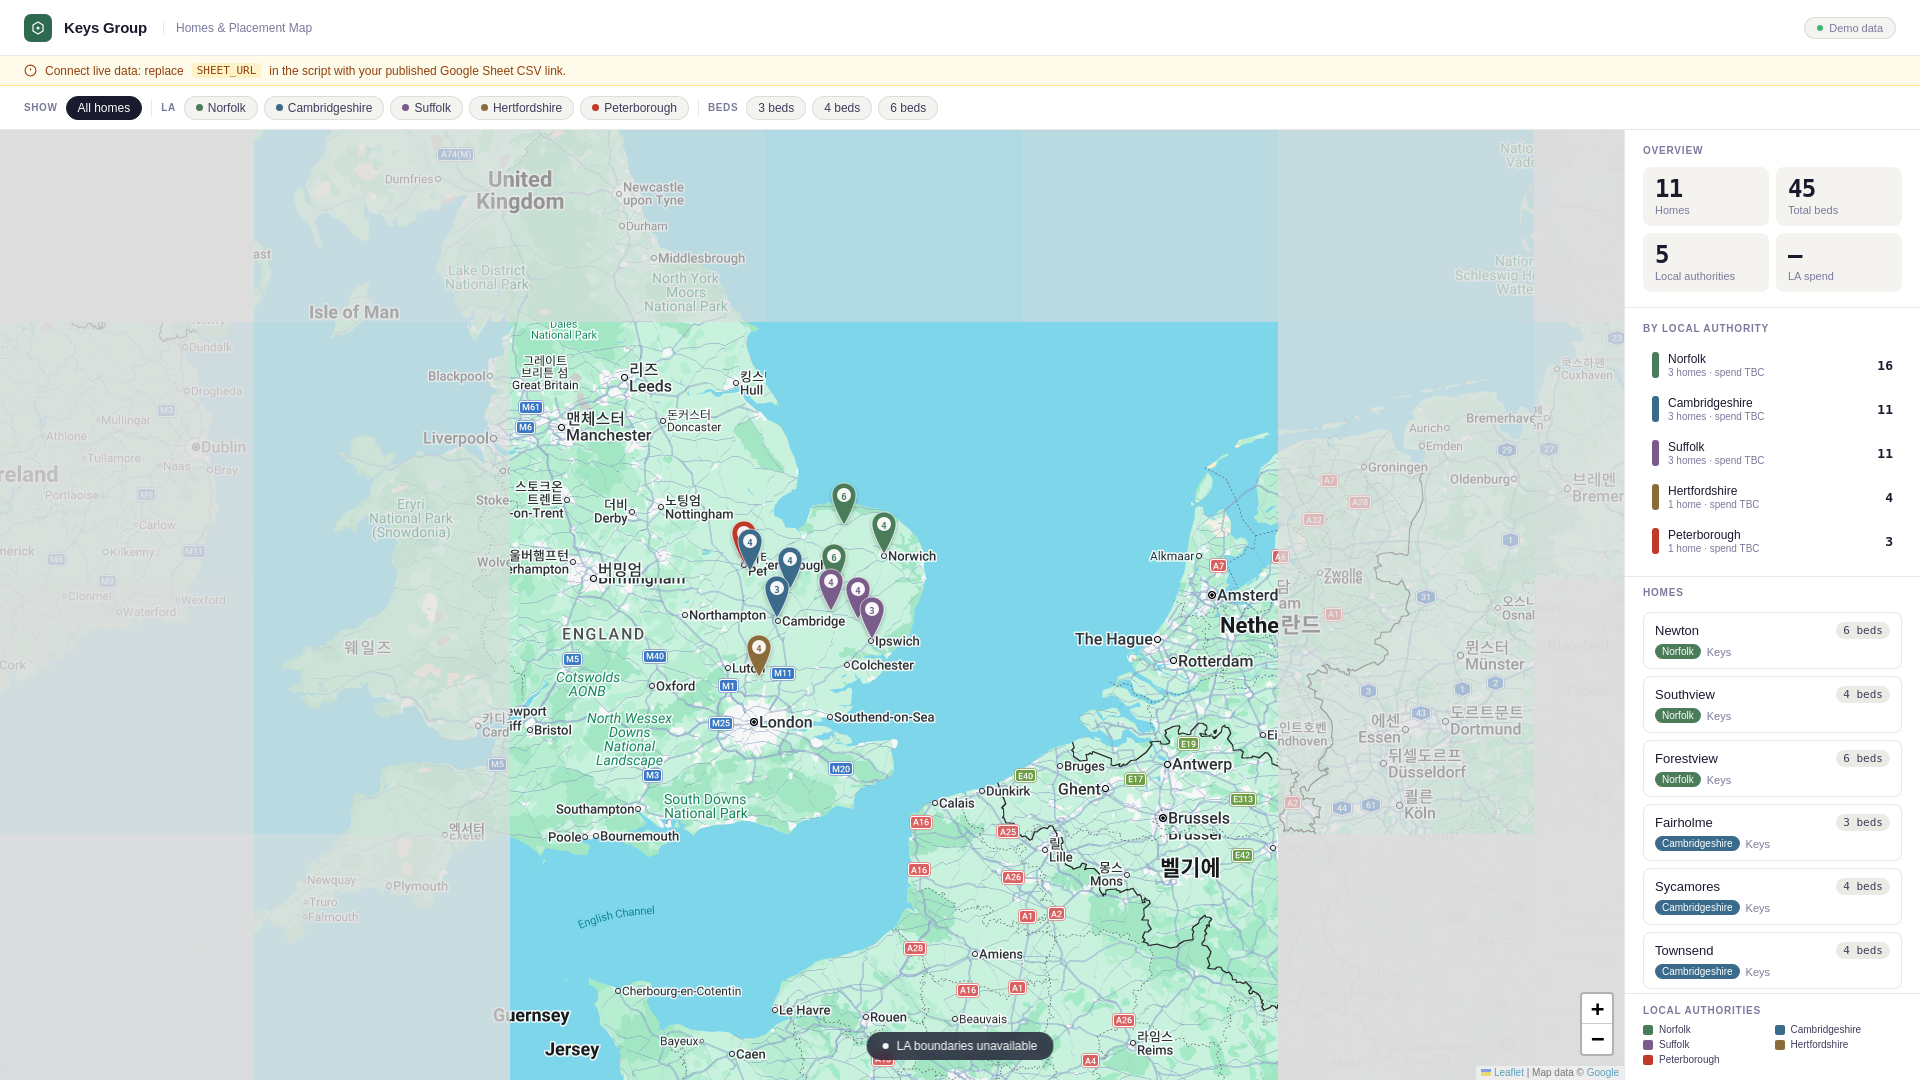Click the Keys Group logo icon
The height and width of the screenshot is (1080, 1920).
(38, 28)
